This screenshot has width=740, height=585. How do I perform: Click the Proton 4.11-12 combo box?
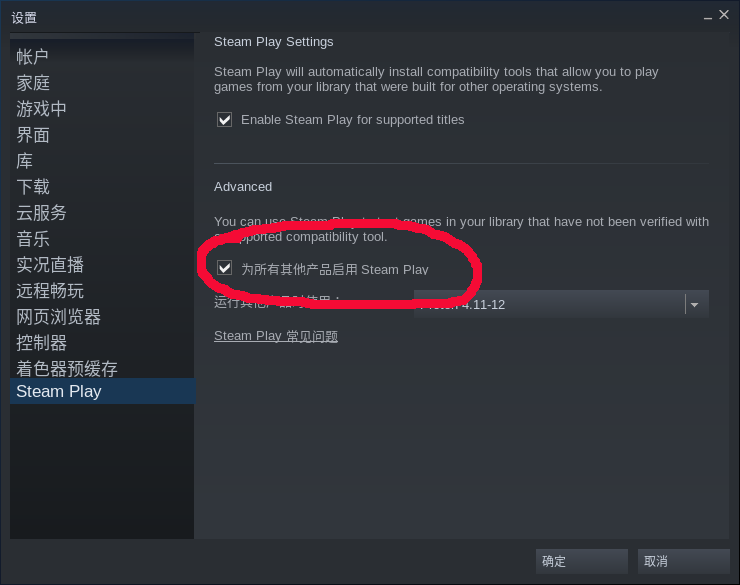coord(561,304)
